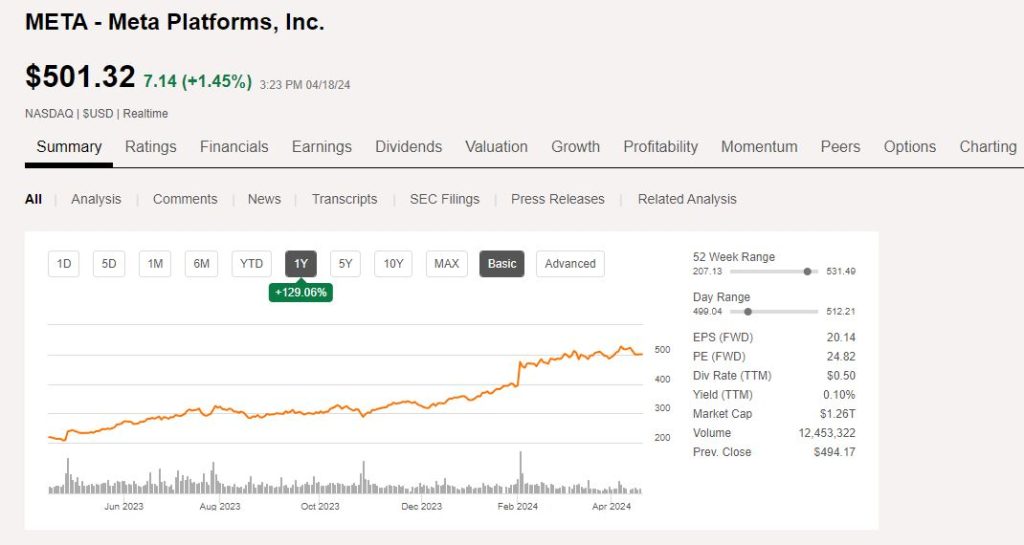Choose the YTD chart range
The width and height of the screenshot is (1024, 545).
coord(251,264)
